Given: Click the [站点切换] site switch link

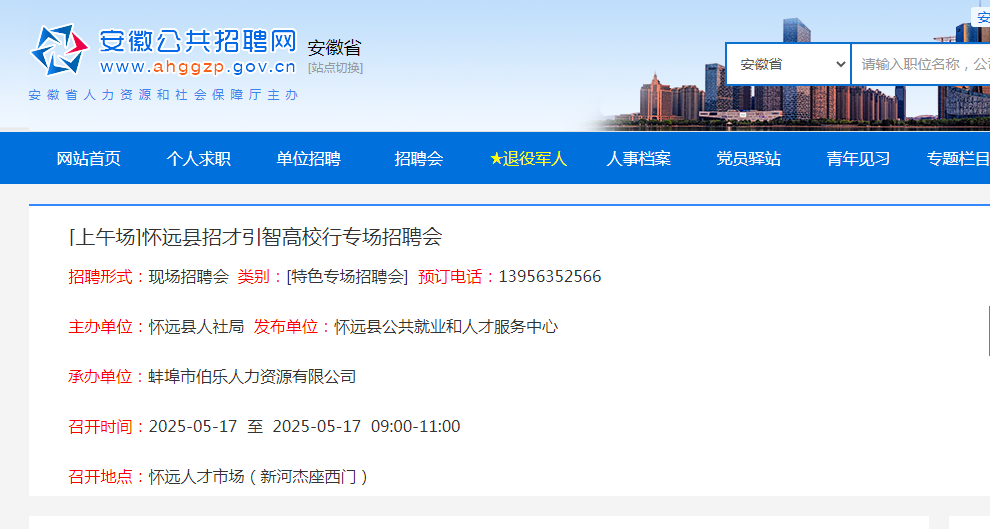Looking at the screenshot, I should click(335, 68).
